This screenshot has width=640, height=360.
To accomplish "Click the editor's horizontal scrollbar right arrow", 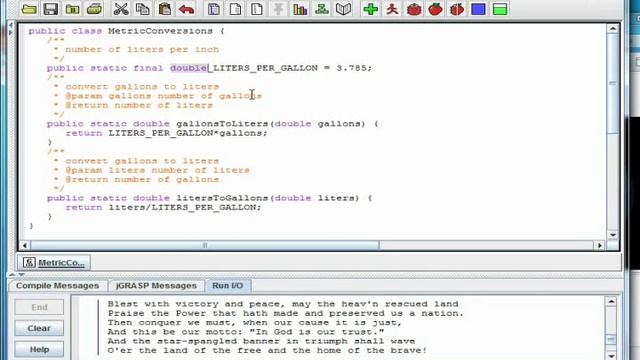I will tap(600, 245).
